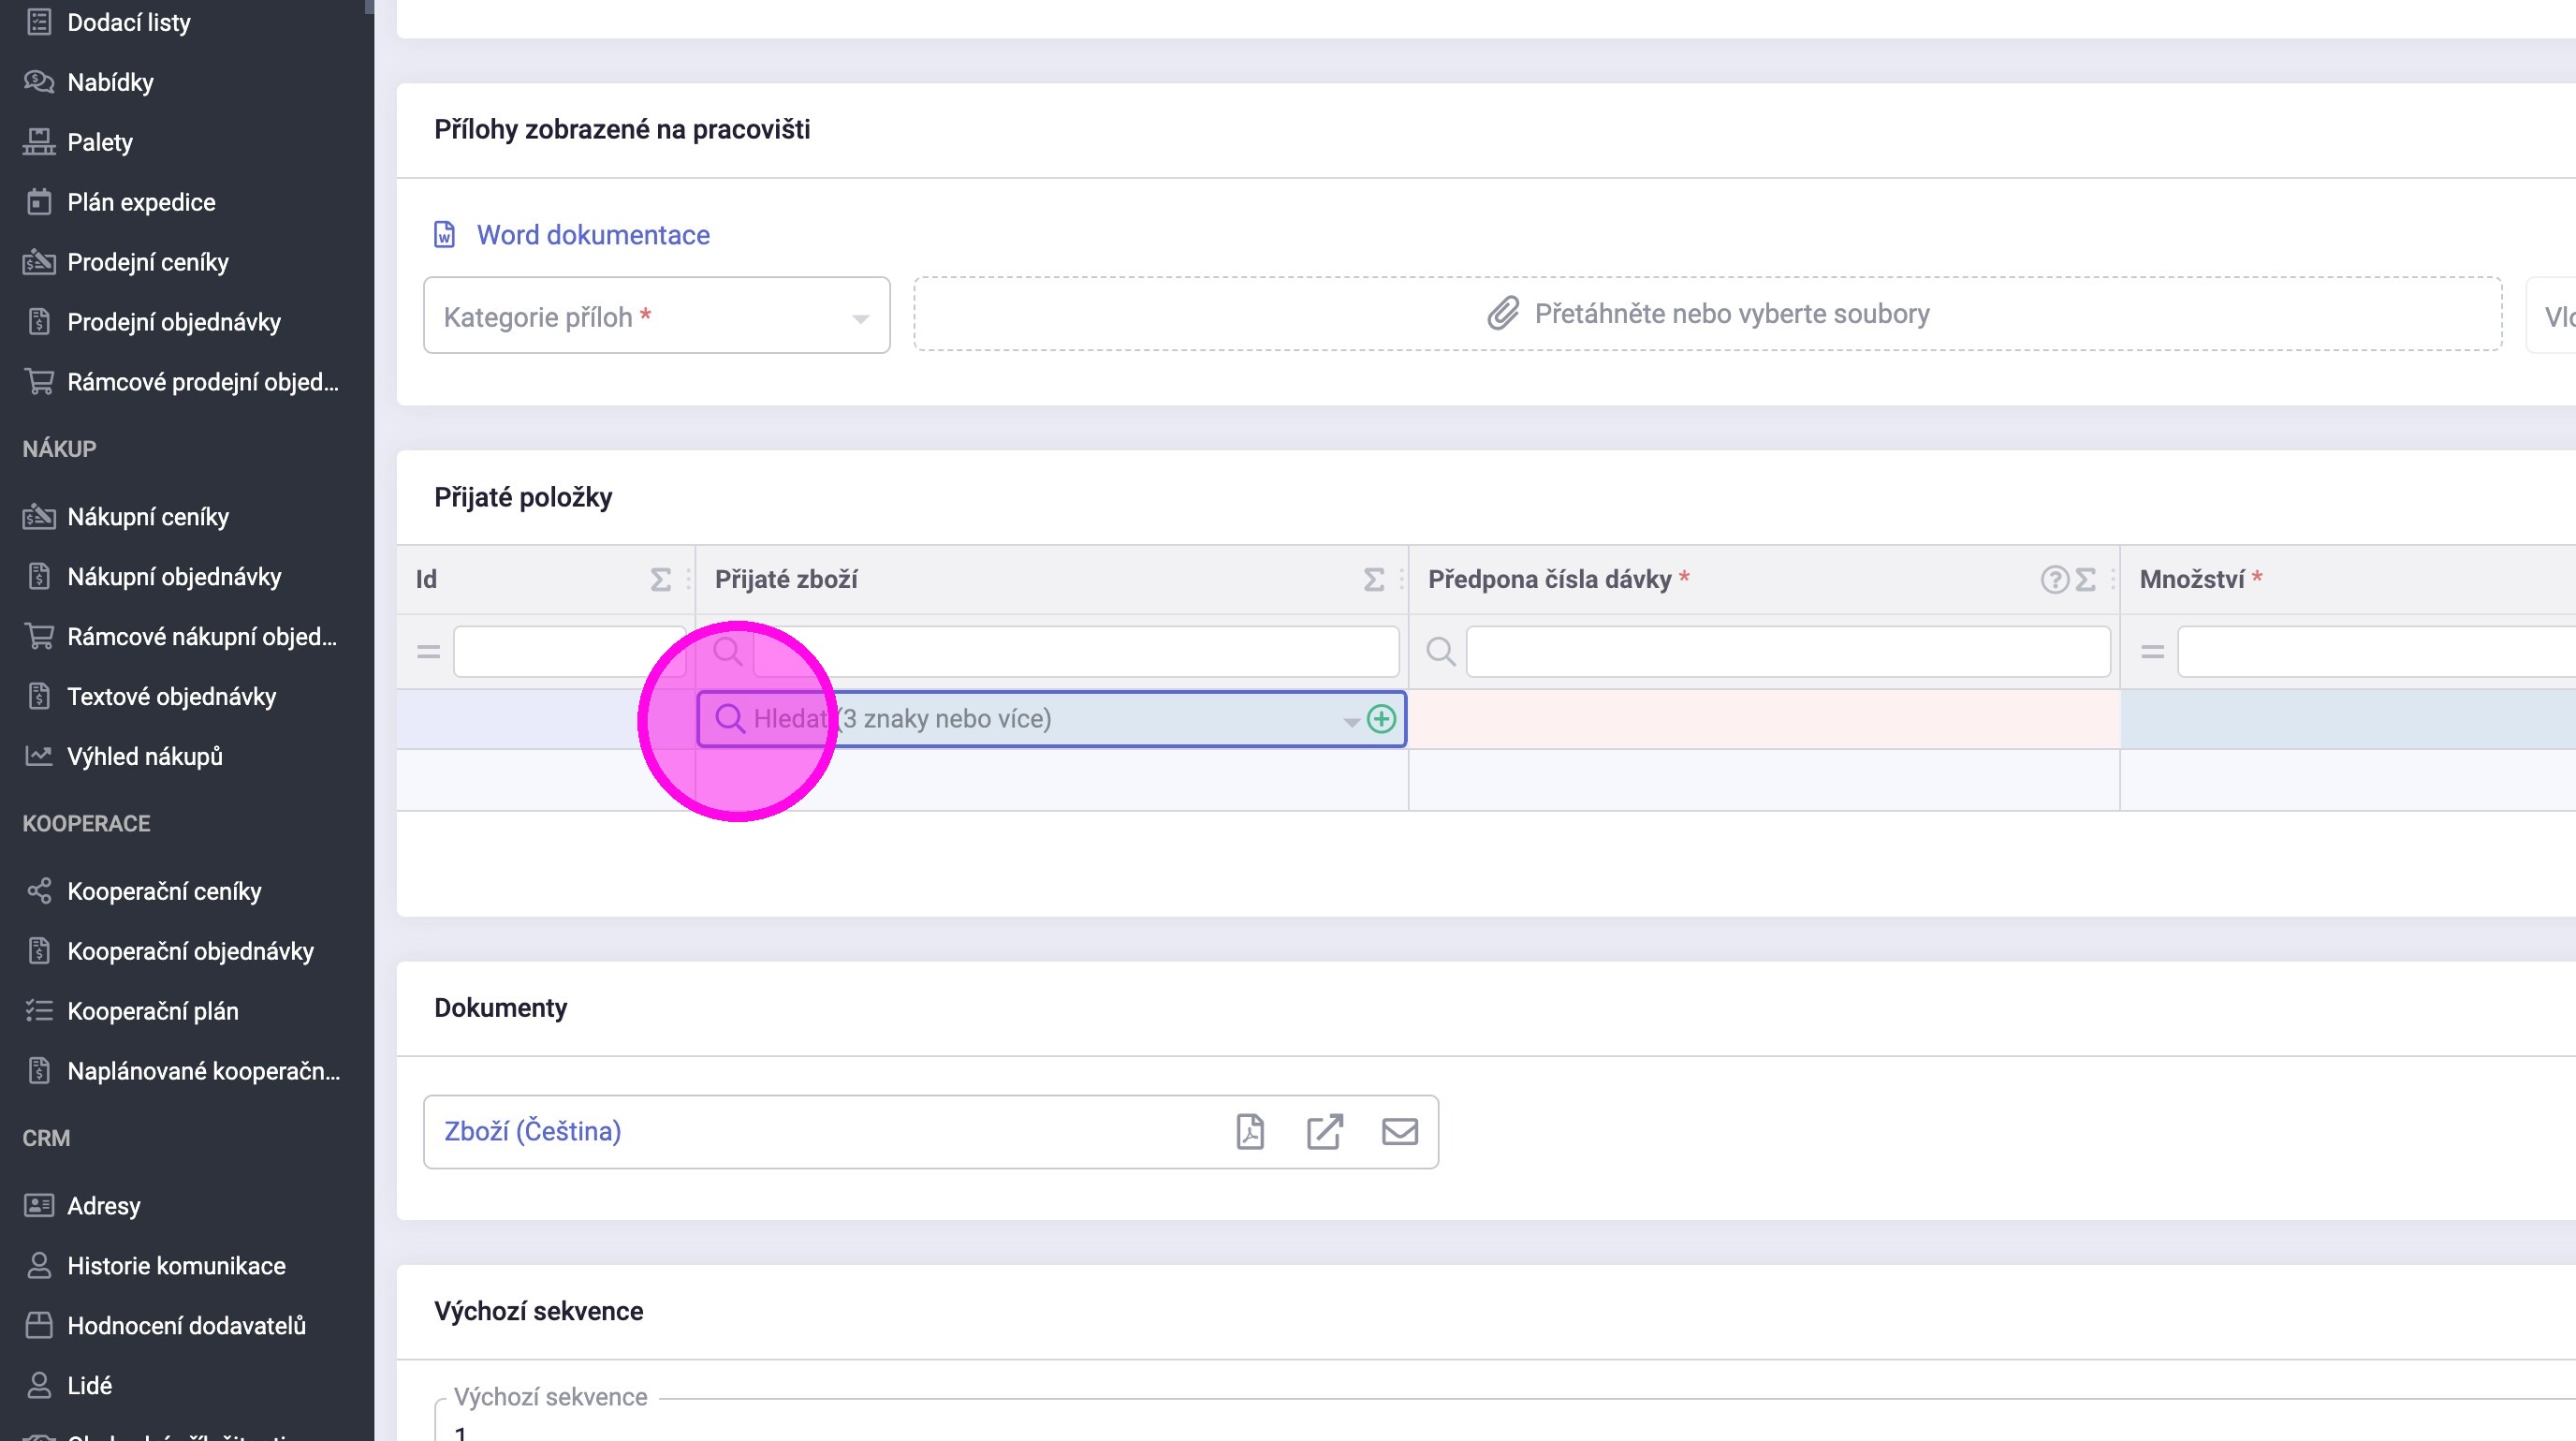Open Nákupní objednávky in sidebar
This screenshot has height=1441, width=2576.
[174, 577]
